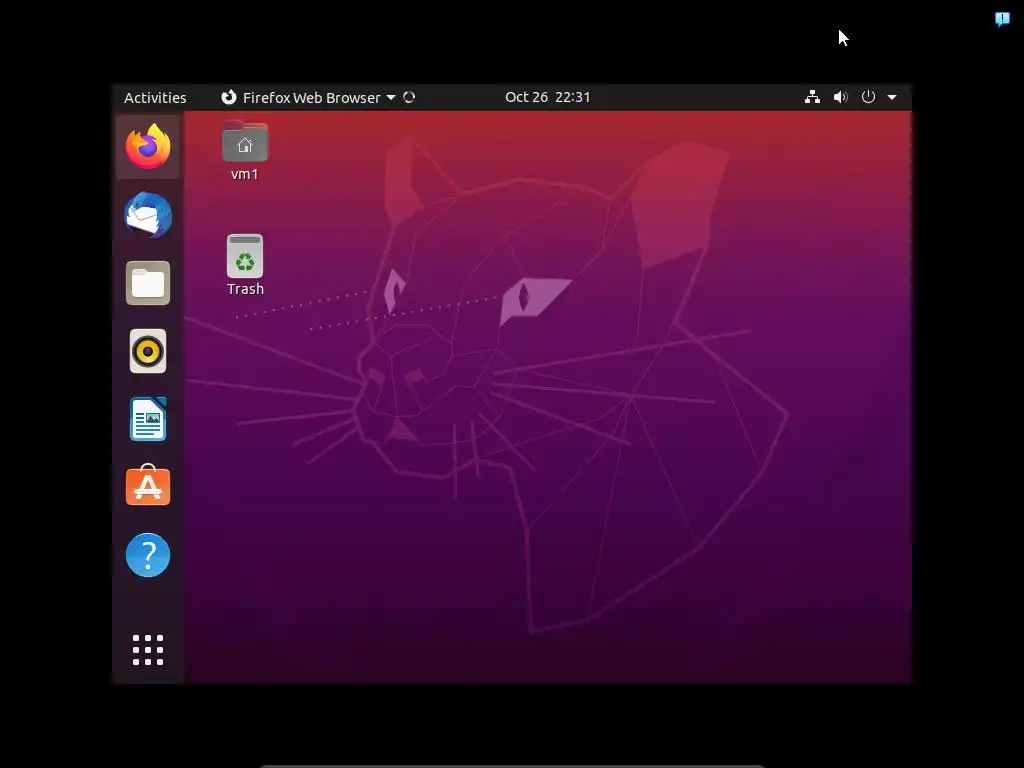Open the Files manager in dock
This screenshot has height=768, width=1024.
point(148,283)
